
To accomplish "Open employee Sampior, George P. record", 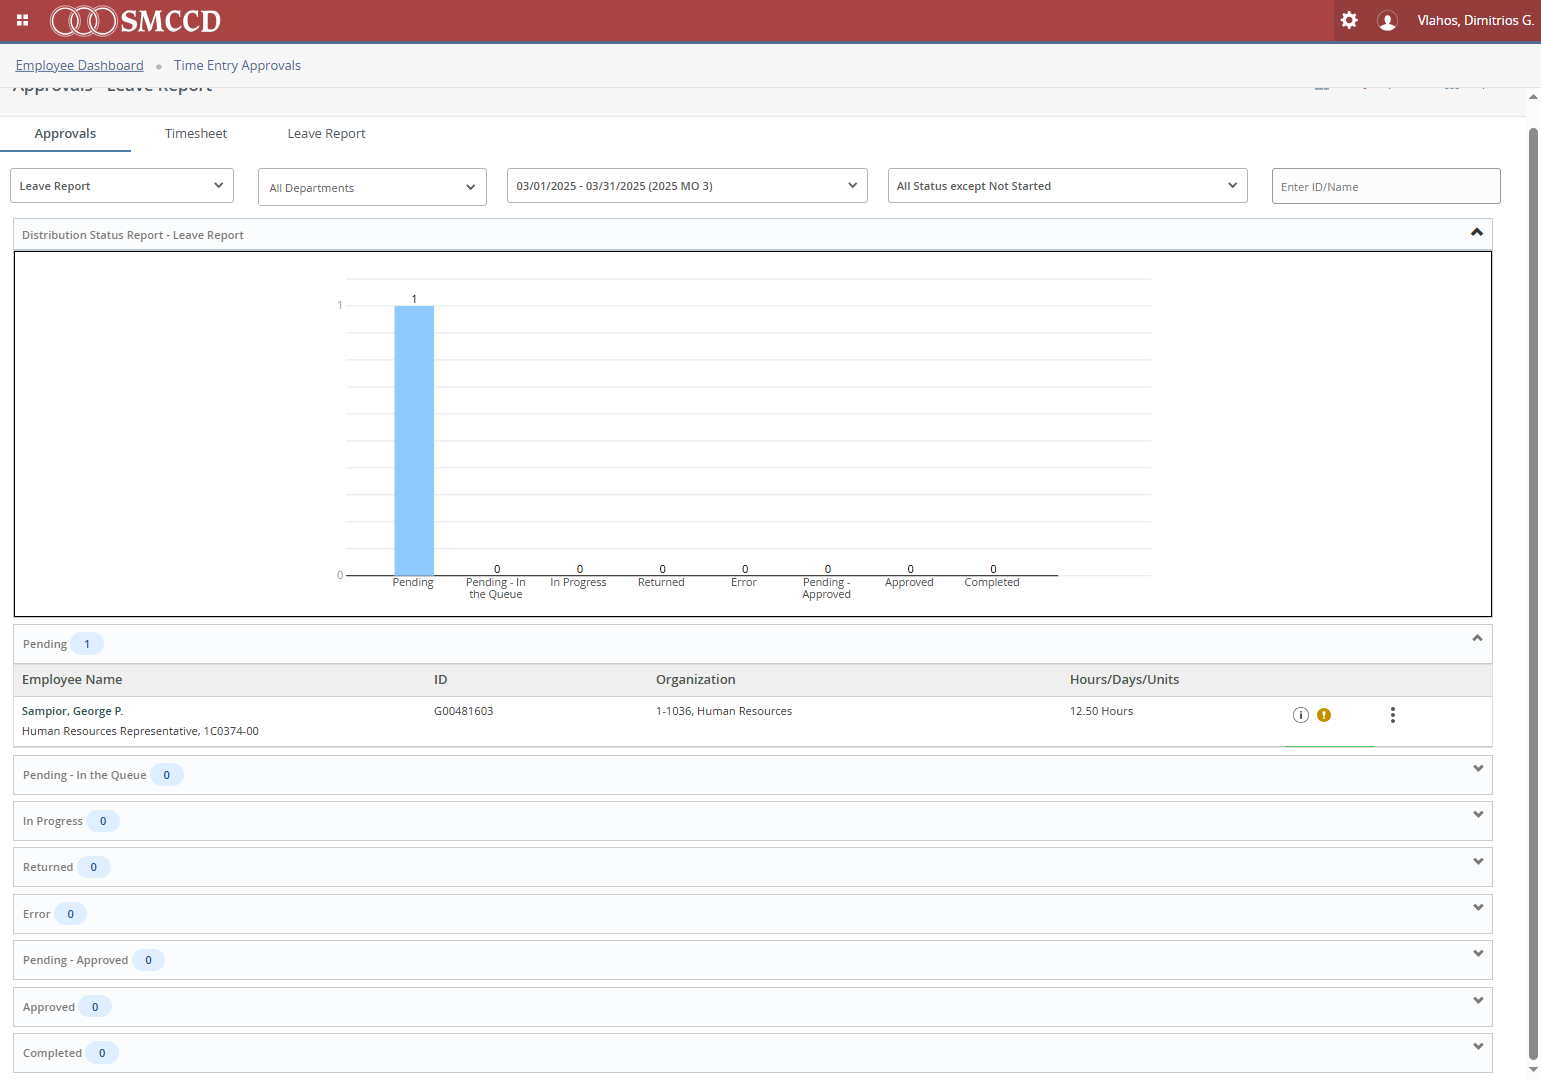I will (x=72, y=711).
